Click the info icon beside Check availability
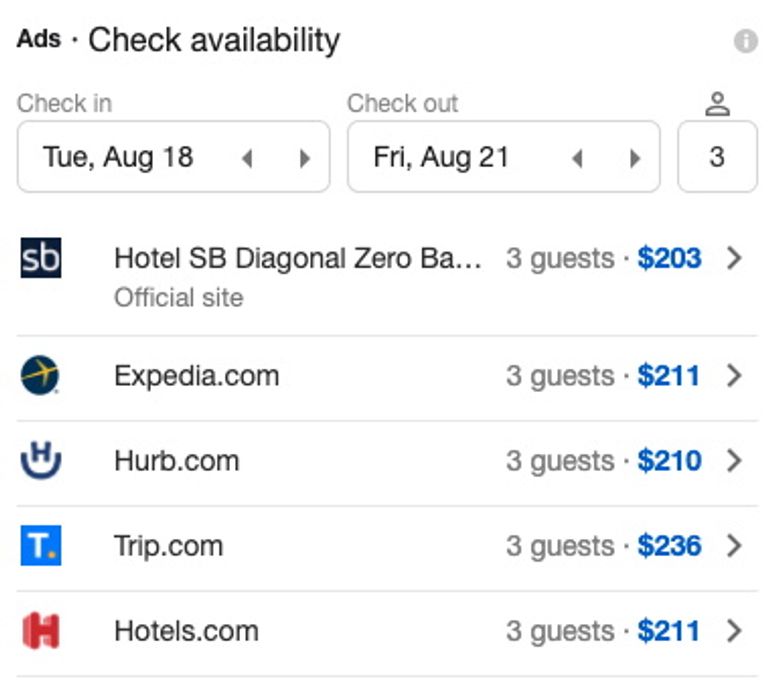 coord(745,41)
